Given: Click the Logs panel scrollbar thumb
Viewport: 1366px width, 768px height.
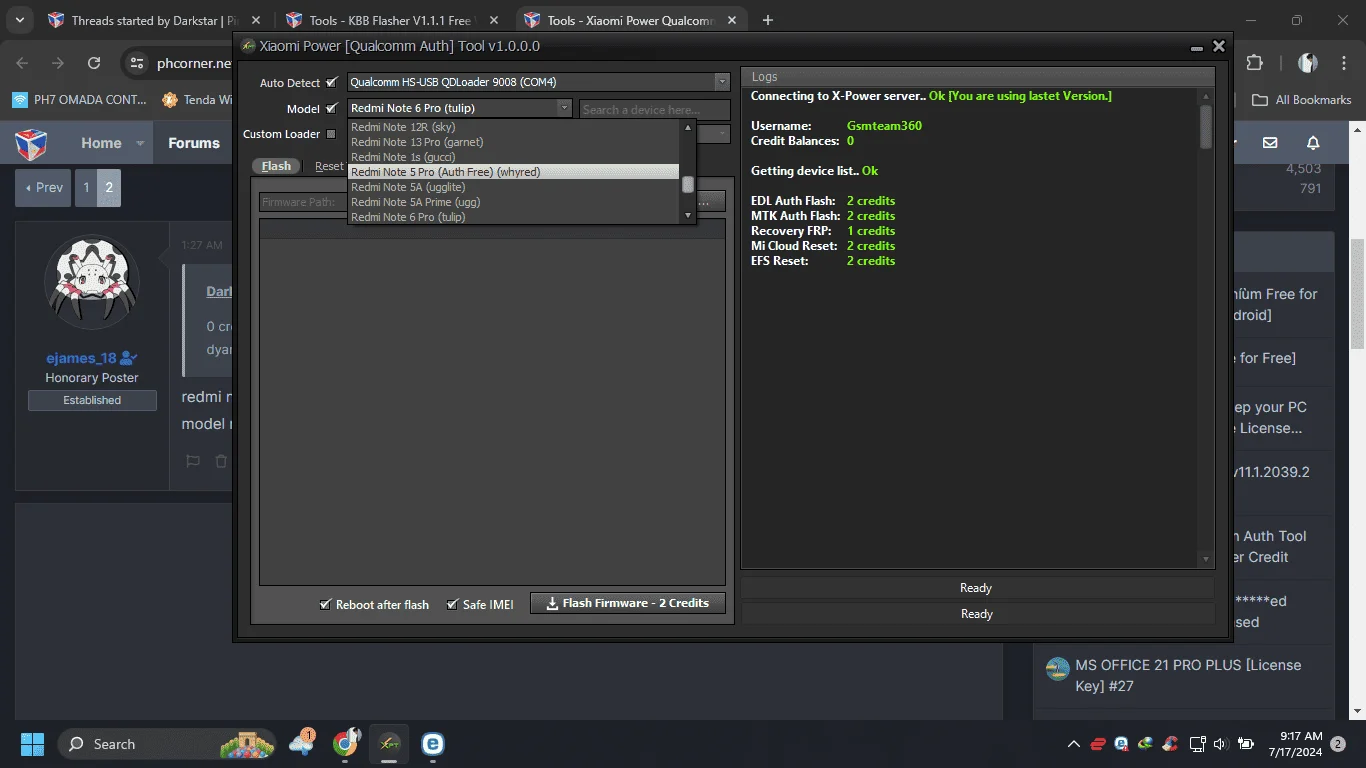Looking at the screenshot, I should click(x=1205, y=126).
